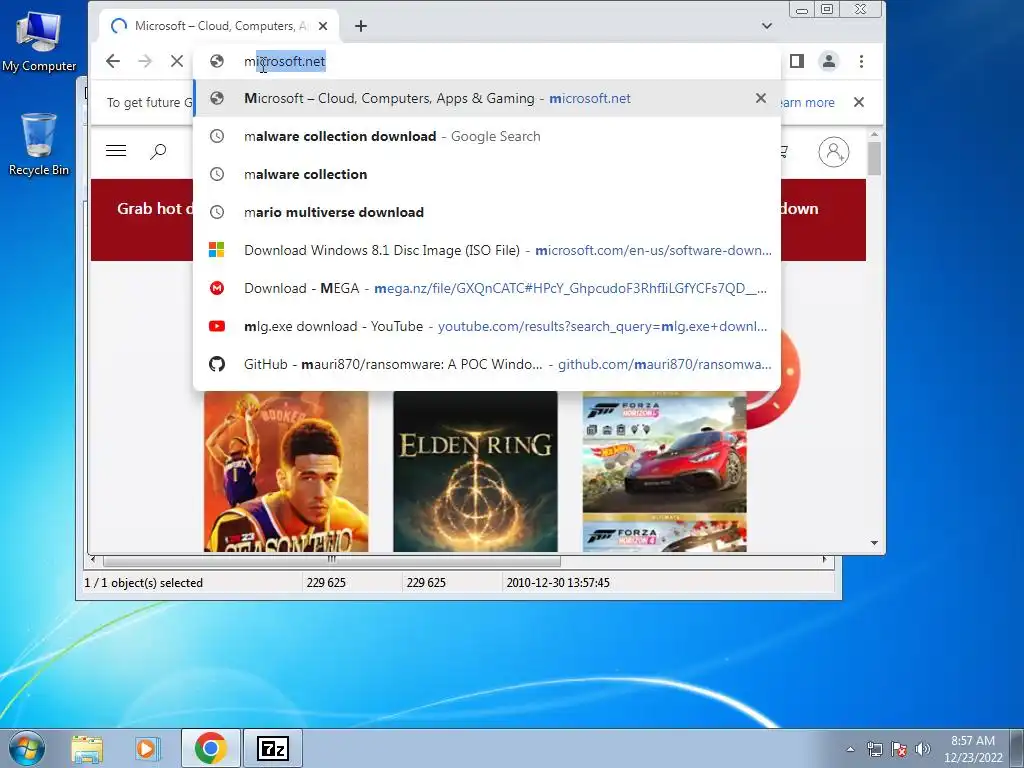Remove the microsoft.net suggestion with X

coord(761,98)
